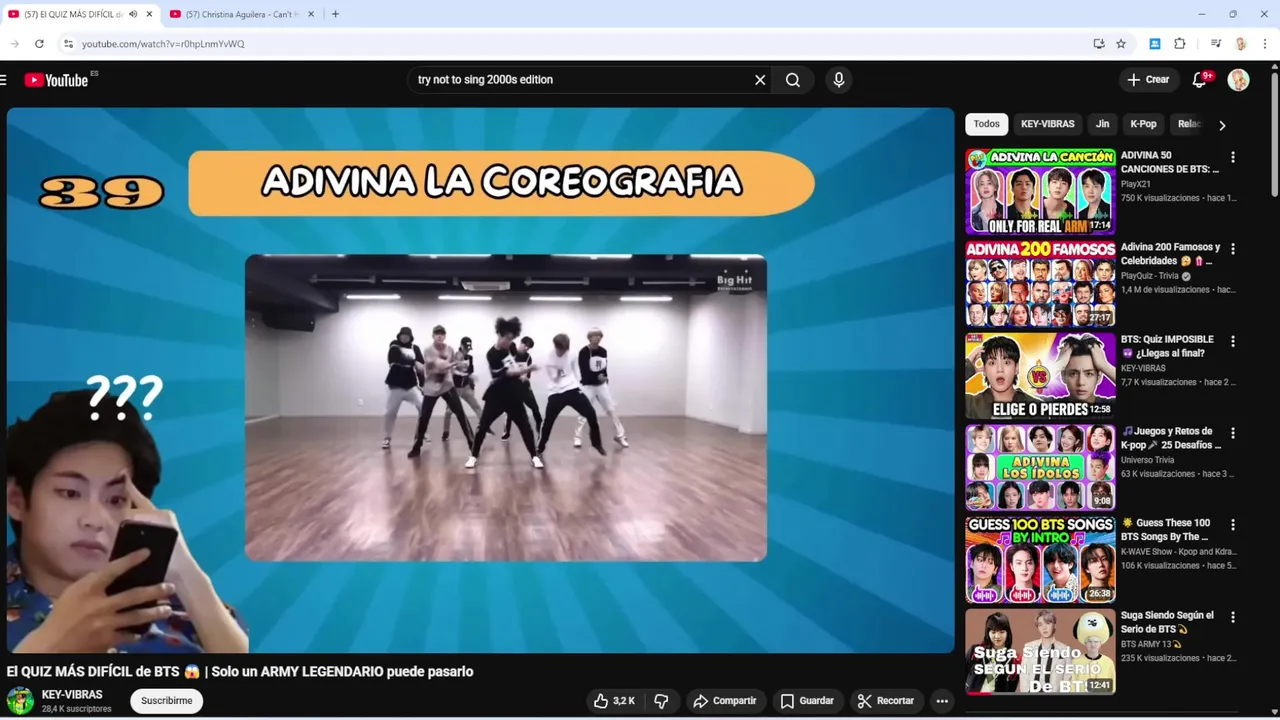1280x720 pixels.
Task: Select the Jin filter chip
Action: tap(1102, 124)
